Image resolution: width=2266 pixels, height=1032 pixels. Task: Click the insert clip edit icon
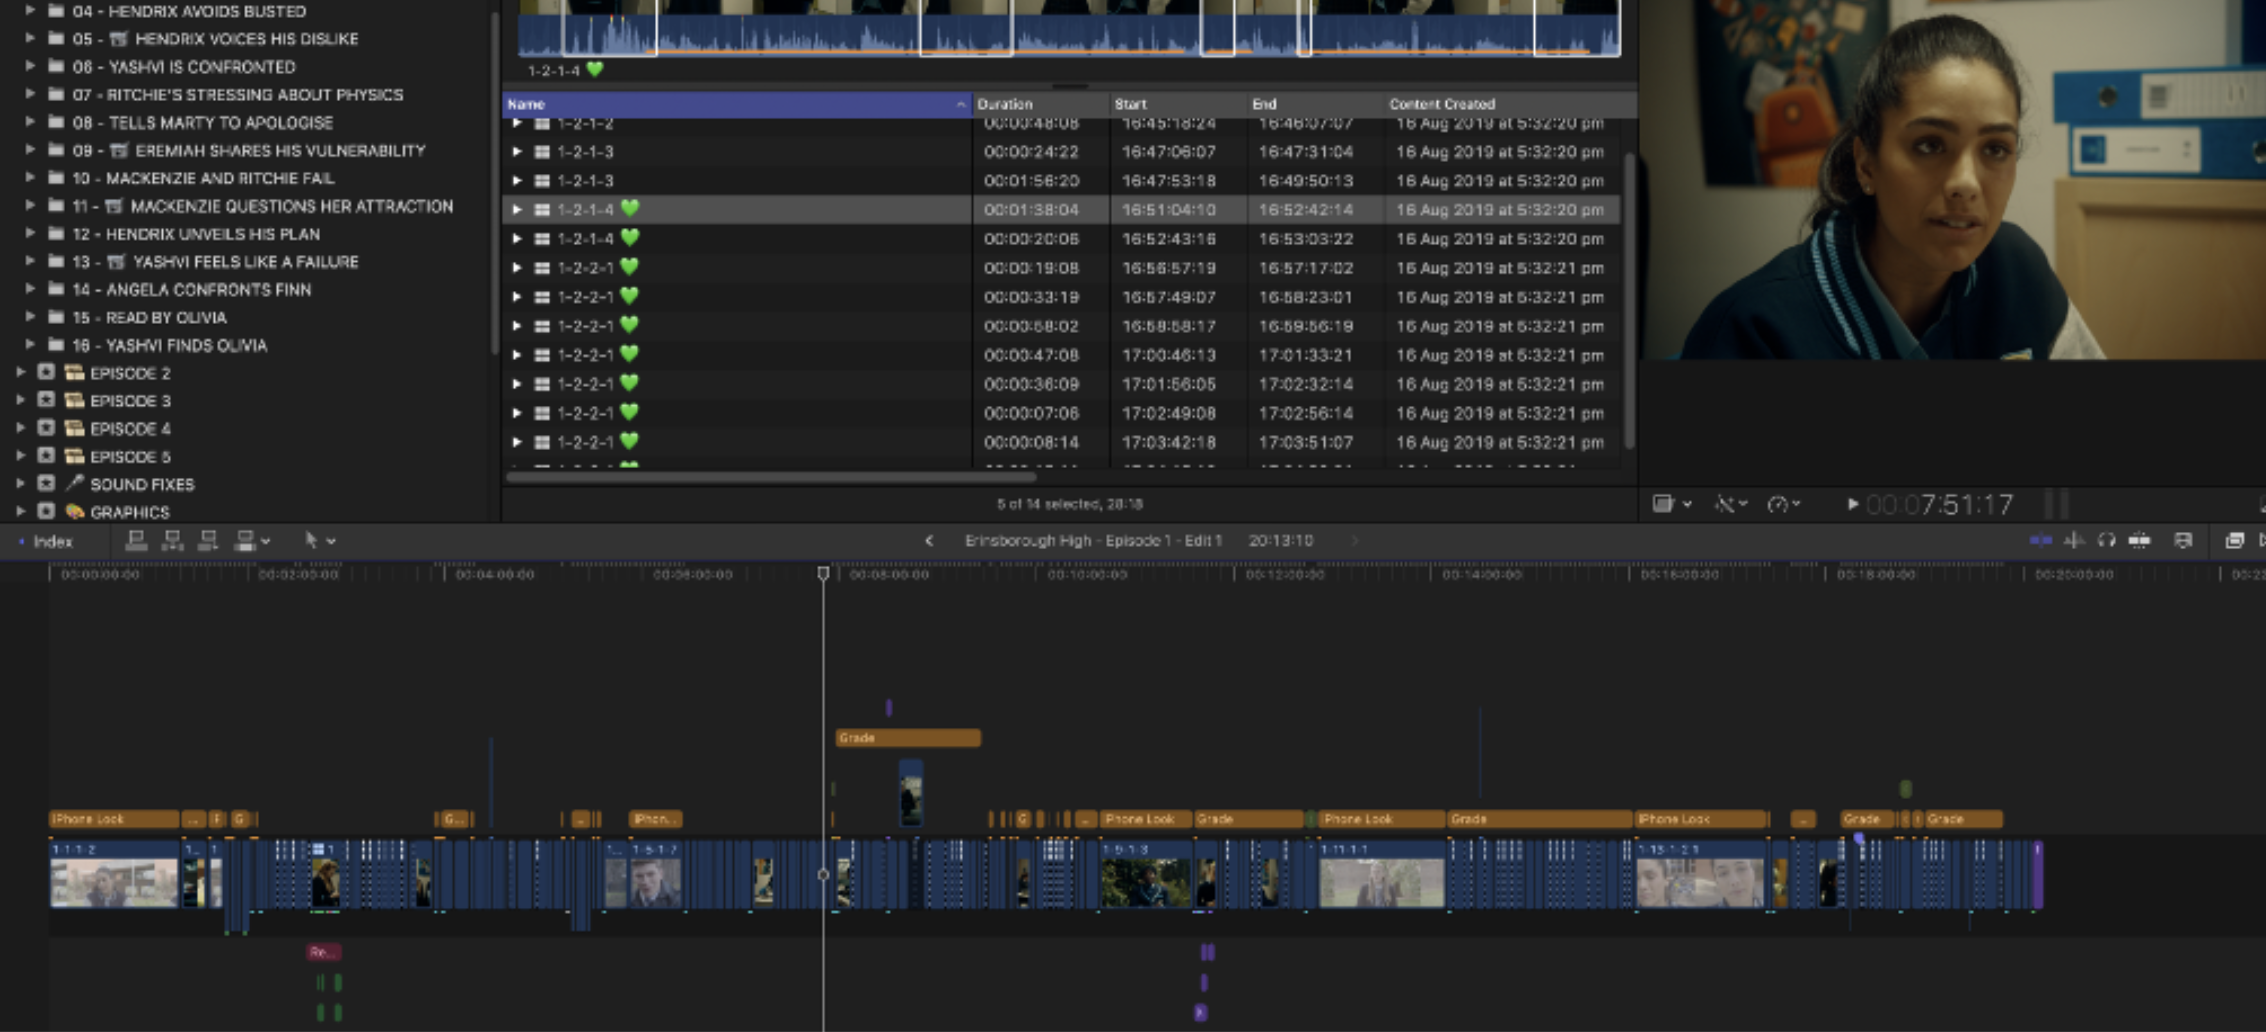tap(172, 541)
